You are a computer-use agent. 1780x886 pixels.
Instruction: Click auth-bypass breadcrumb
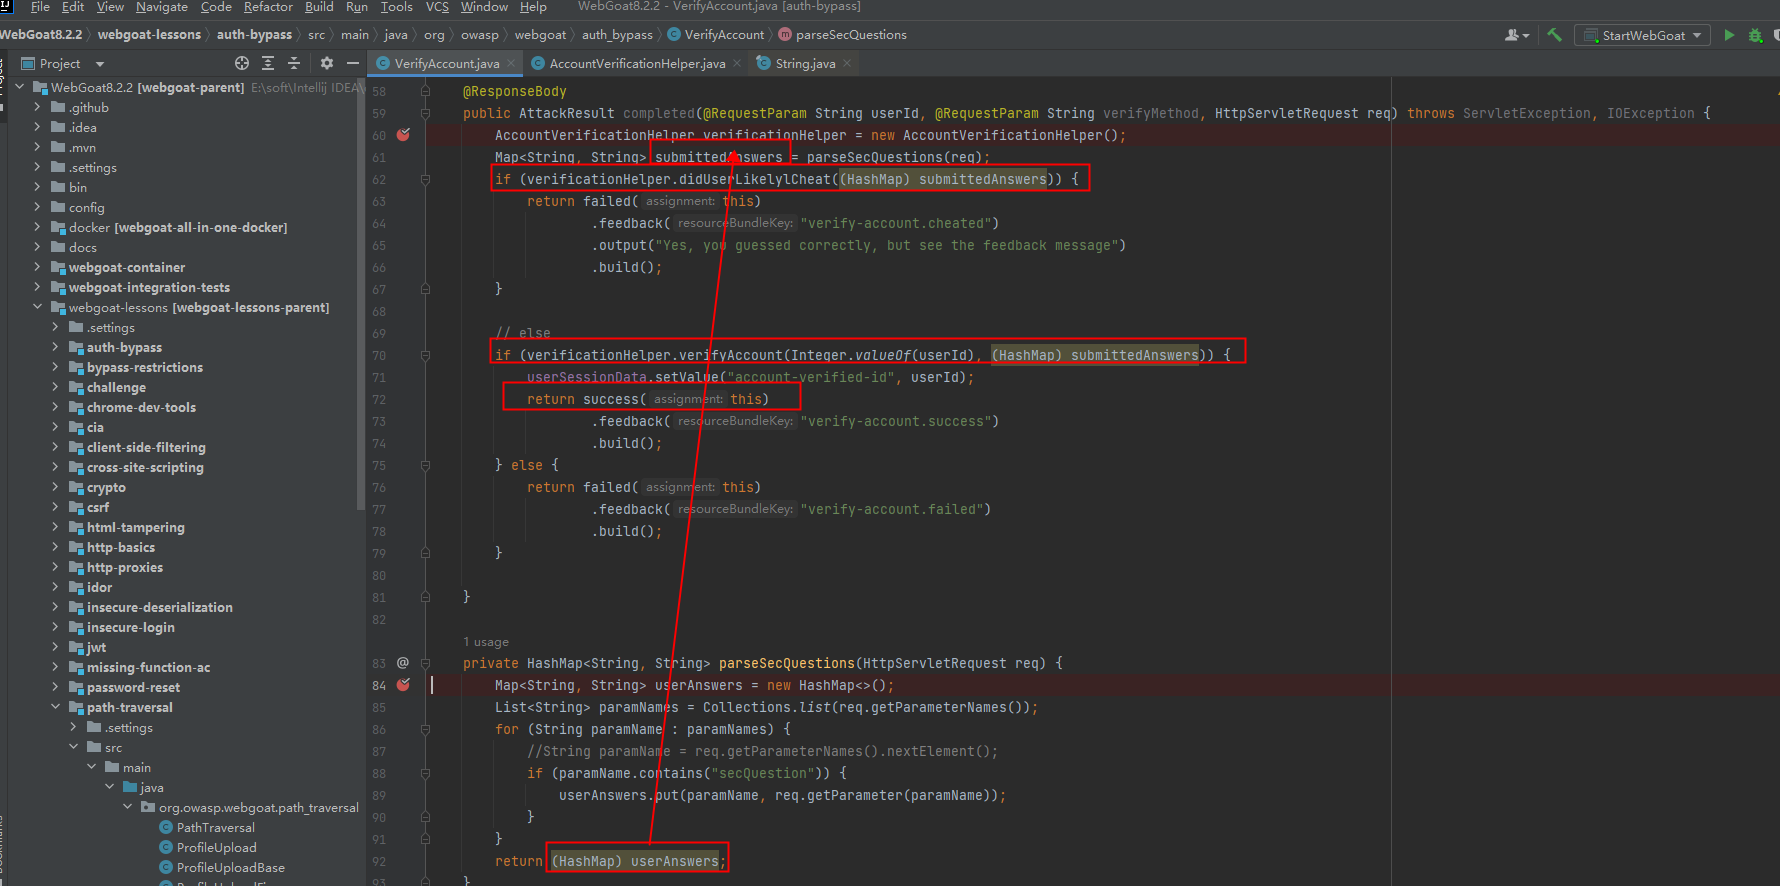click(x=254, y=35)
